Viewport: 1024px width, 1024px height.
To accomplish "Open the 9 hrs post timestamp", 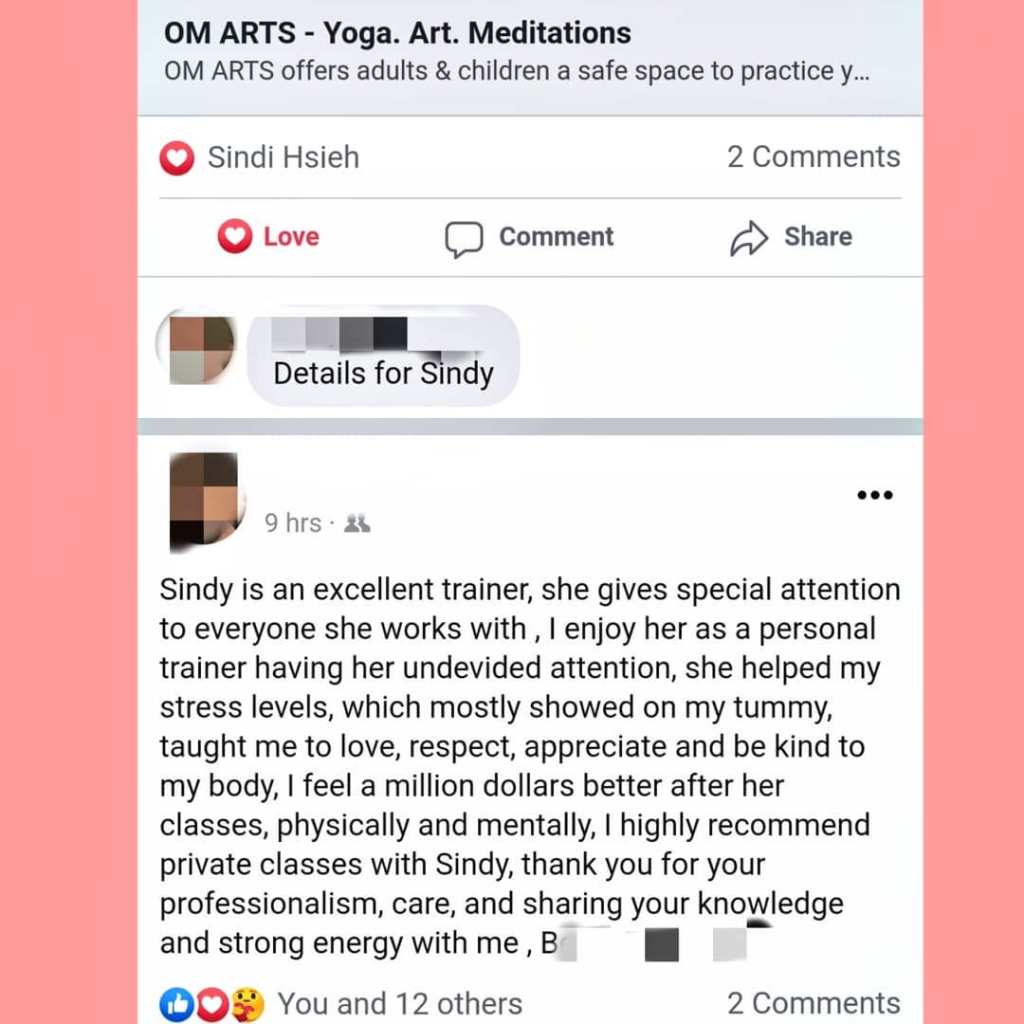I will [x=293, y=523].
